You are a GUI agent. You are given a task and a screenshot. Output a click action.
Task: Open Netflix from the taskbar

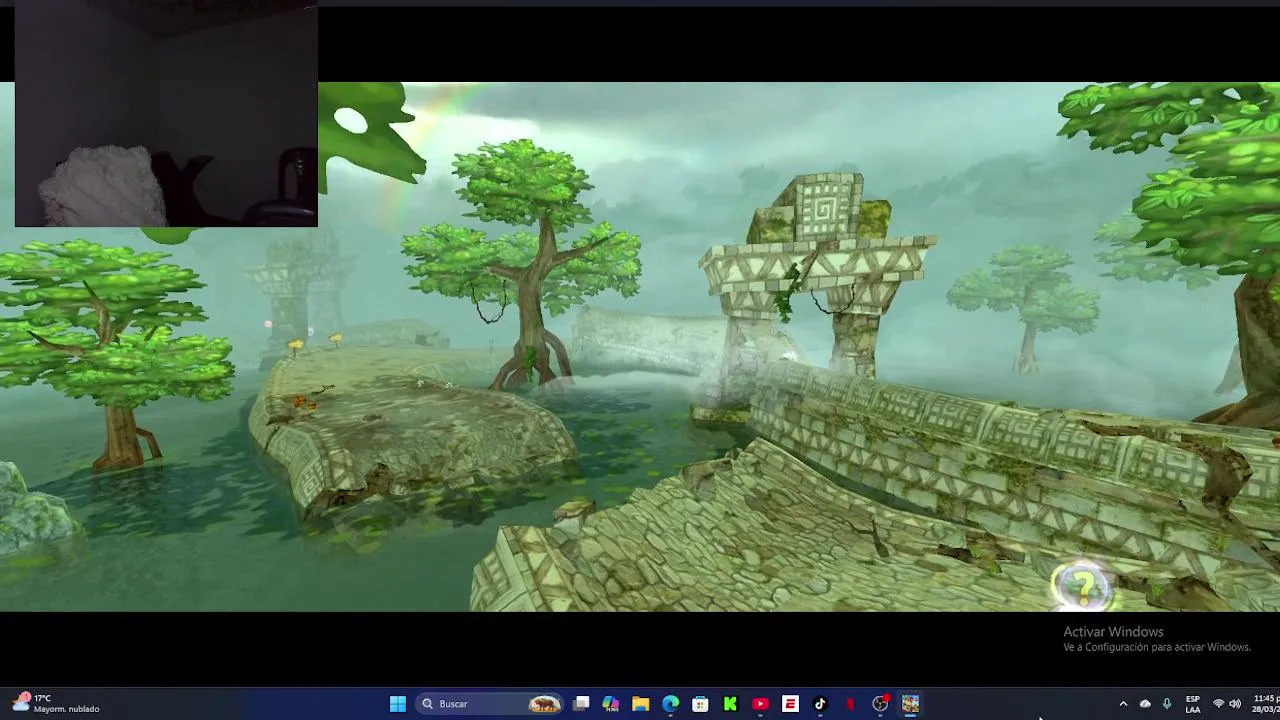851,704
